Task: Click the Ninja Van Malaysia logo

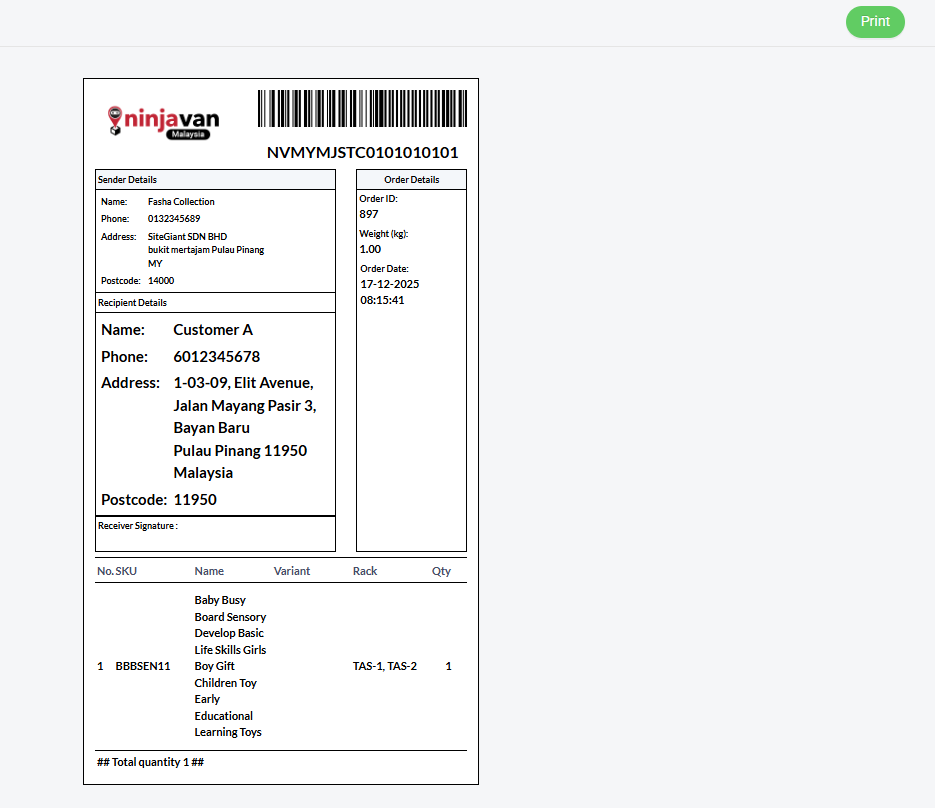Action: tap(163, 122)
